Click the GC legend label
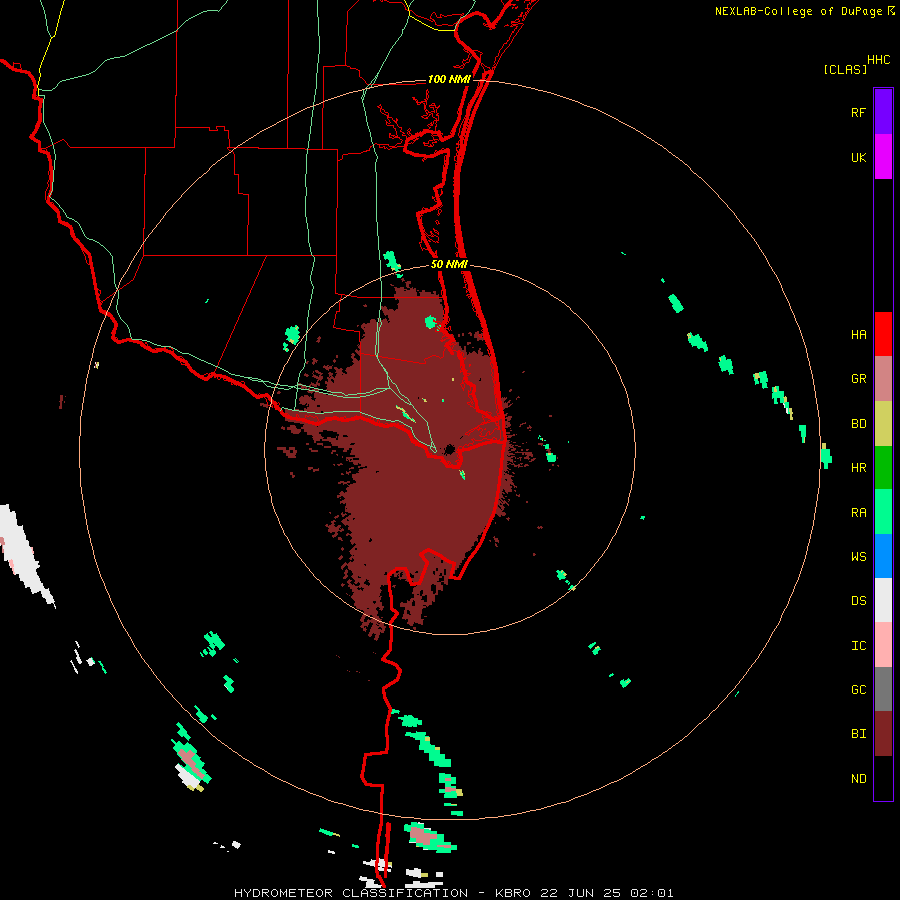This screenshot has width=900, height=900. pos(858,689)
